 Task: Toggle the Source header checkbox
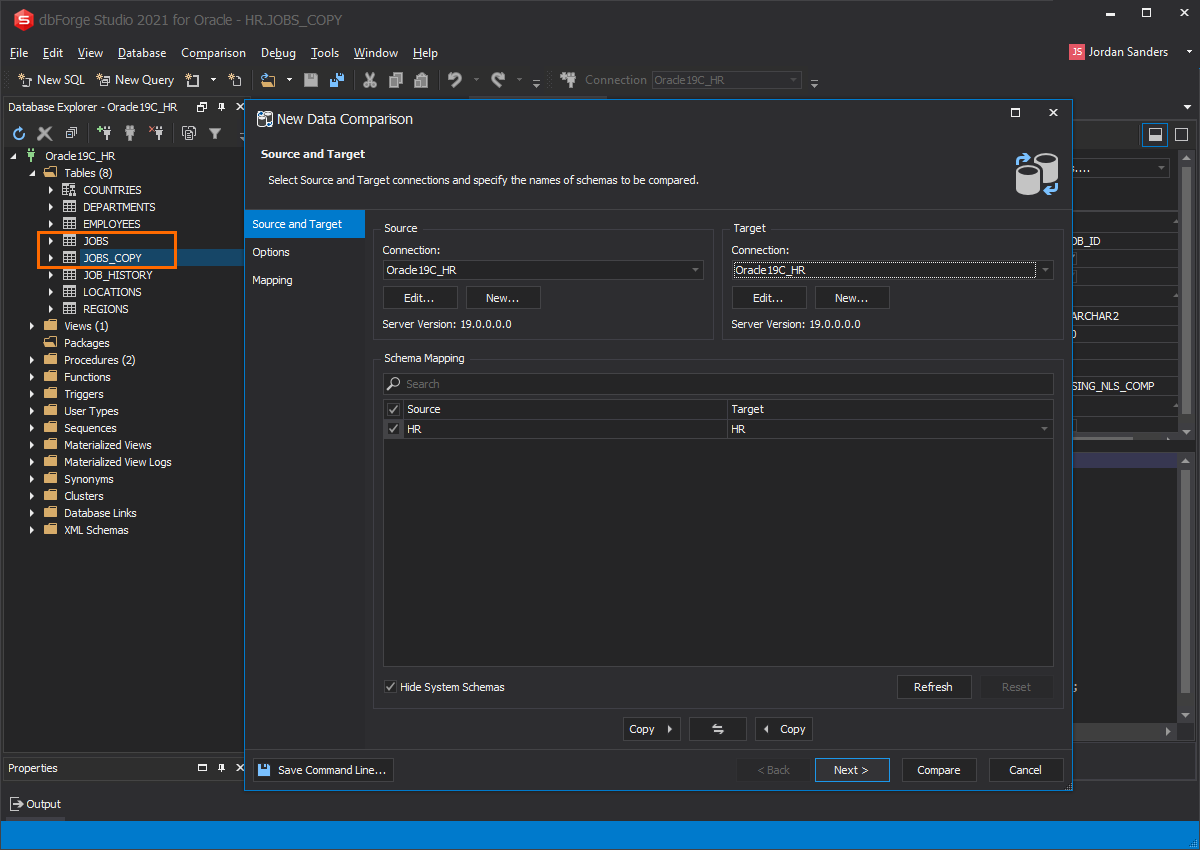click(393, 409)
